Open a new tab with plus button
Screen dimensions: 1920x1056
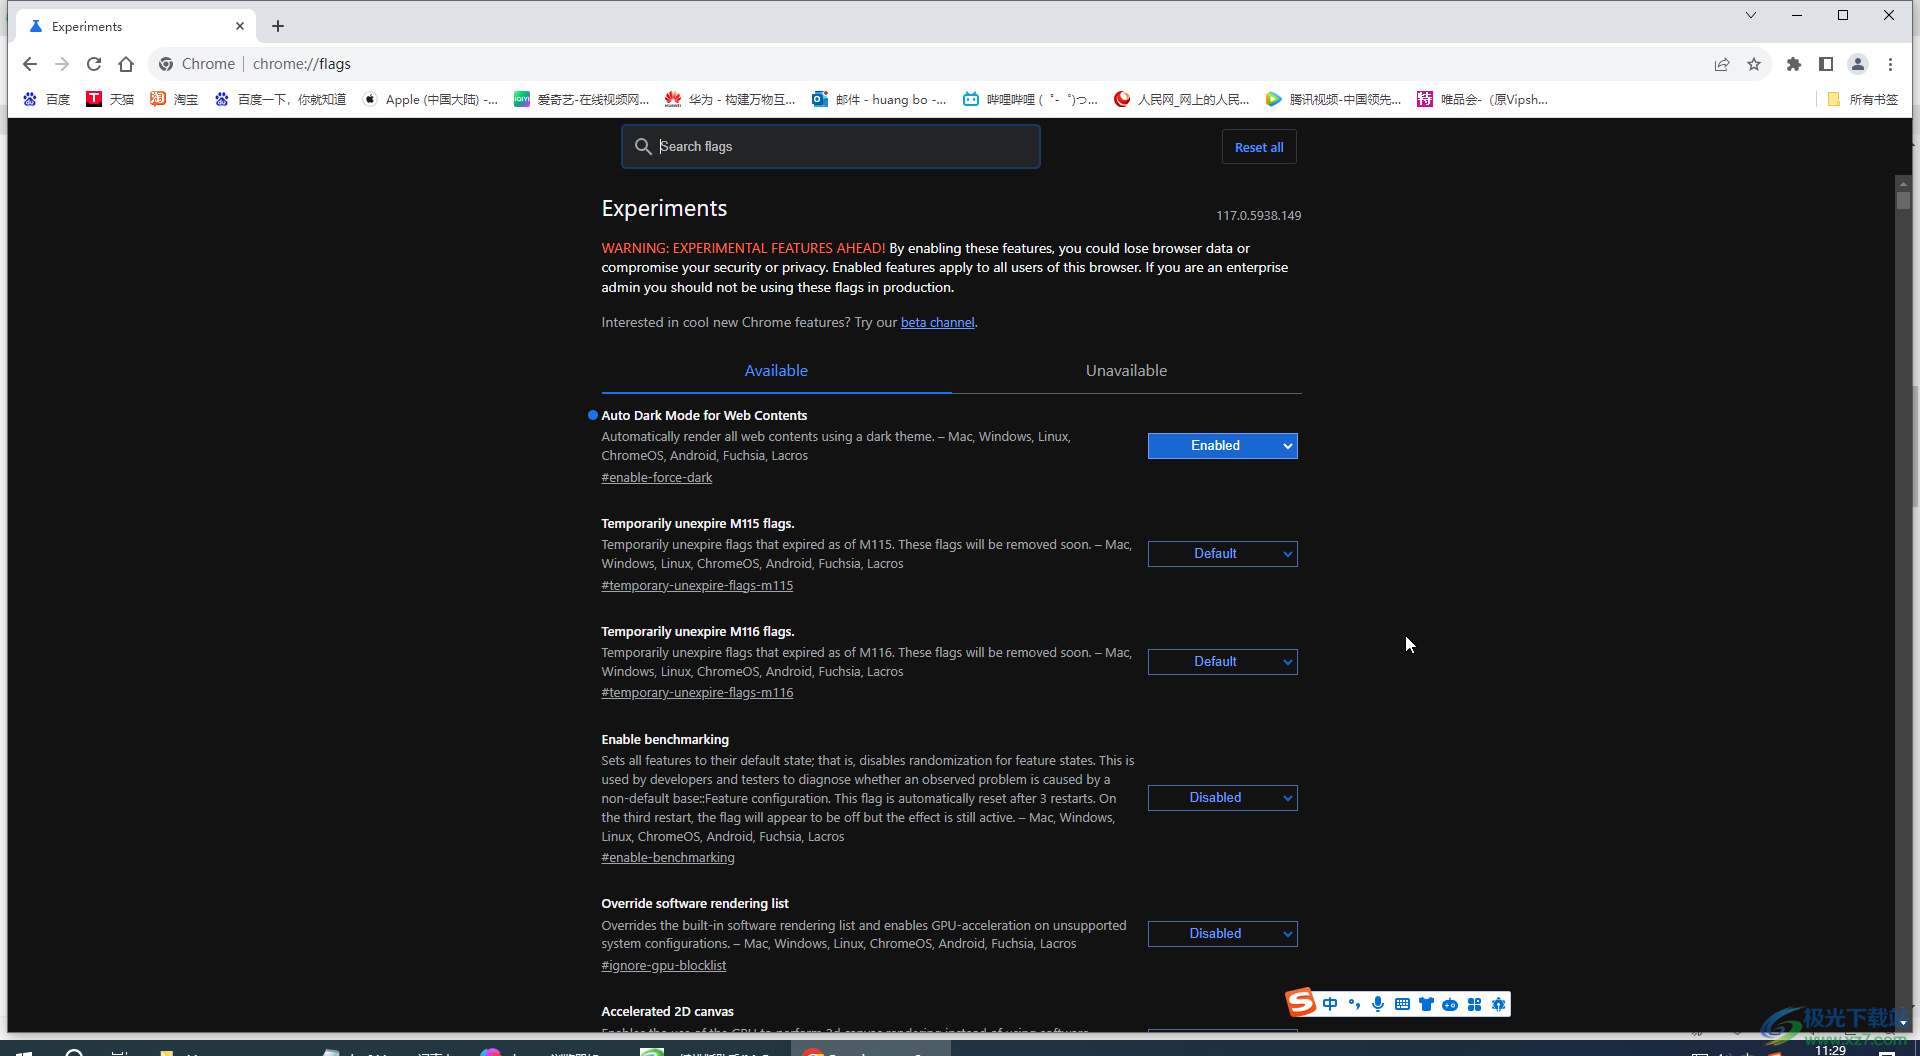278,26
